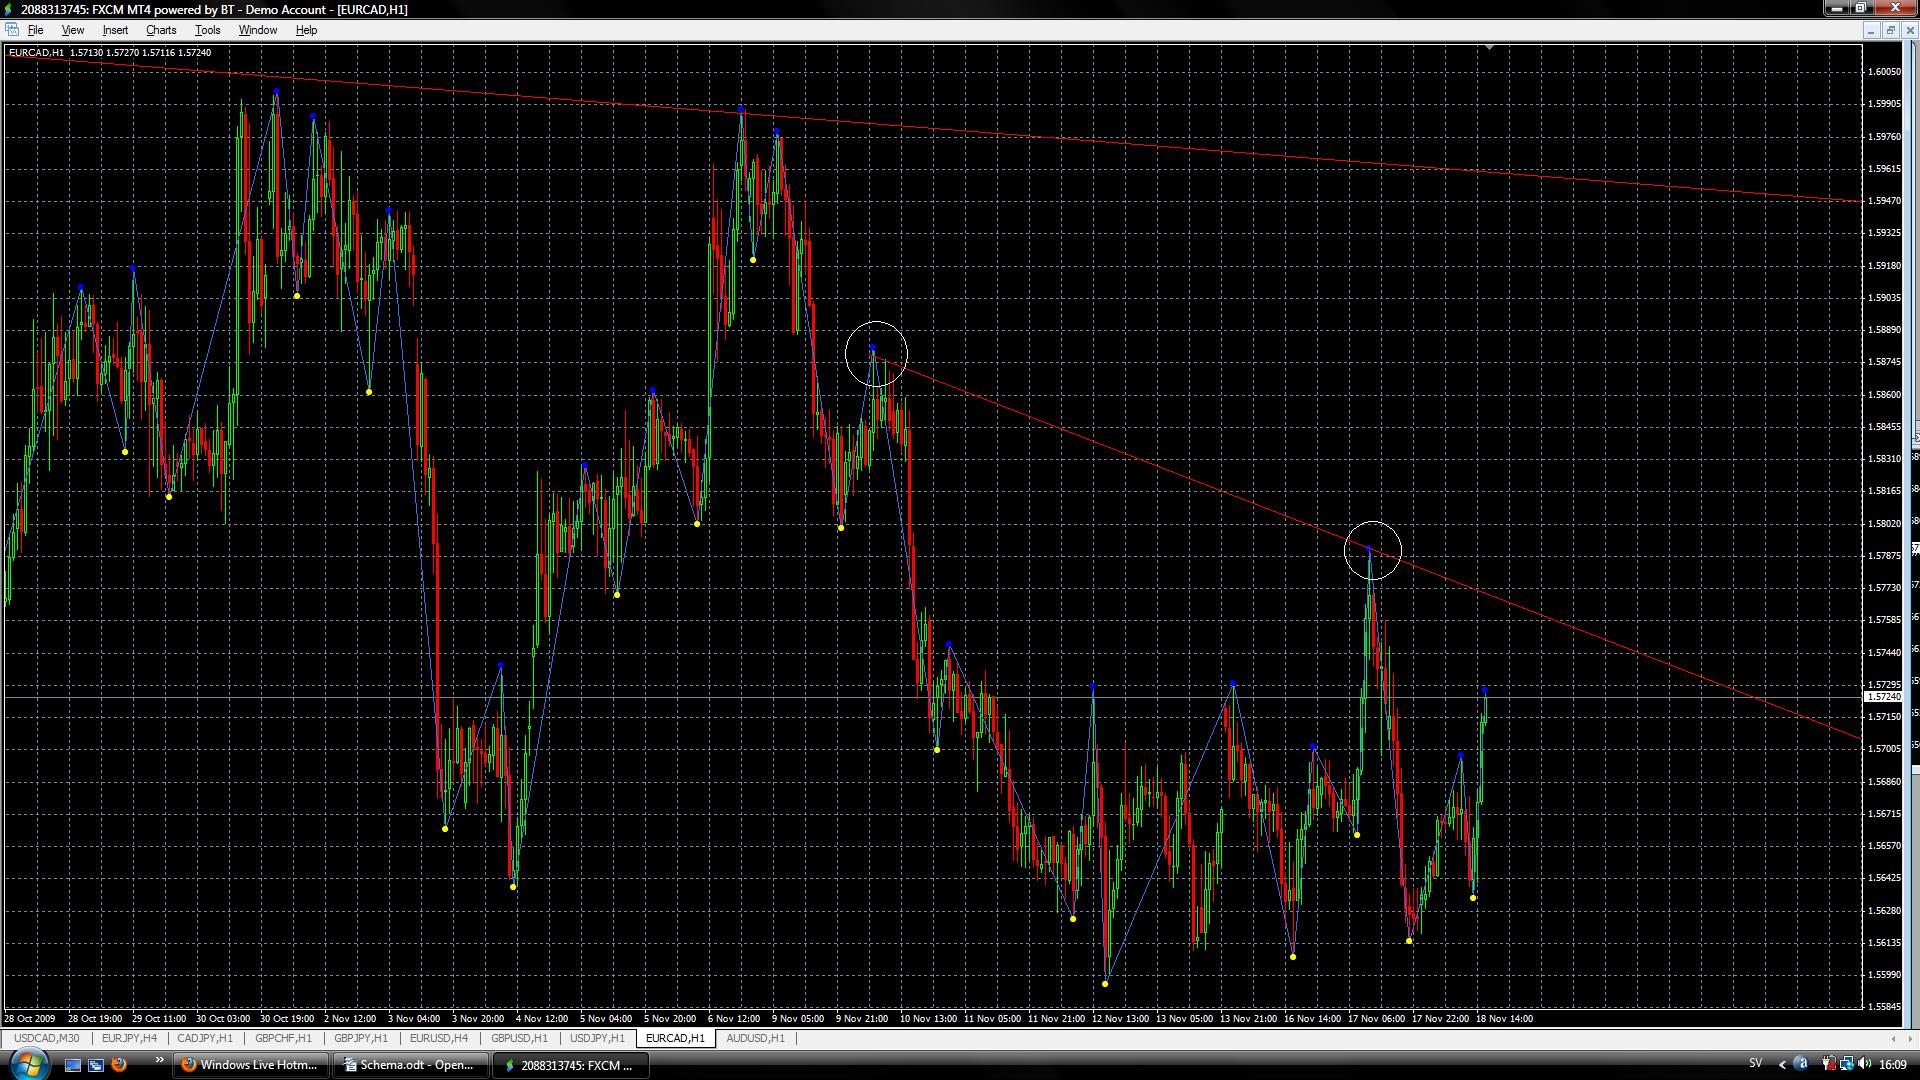Open Schema.odt OpenOffice taskbar button
Image resolution: width=1920 pixels, height=1080 pixels.
pyautogui.click(x=409, y=1065)
